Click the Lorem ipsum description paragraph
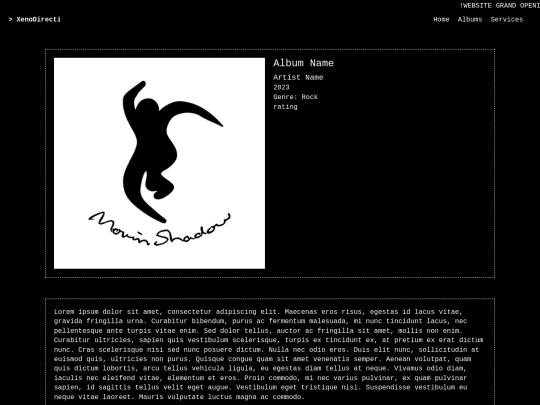This screenshot has height=405, width=540. [269, 354]
